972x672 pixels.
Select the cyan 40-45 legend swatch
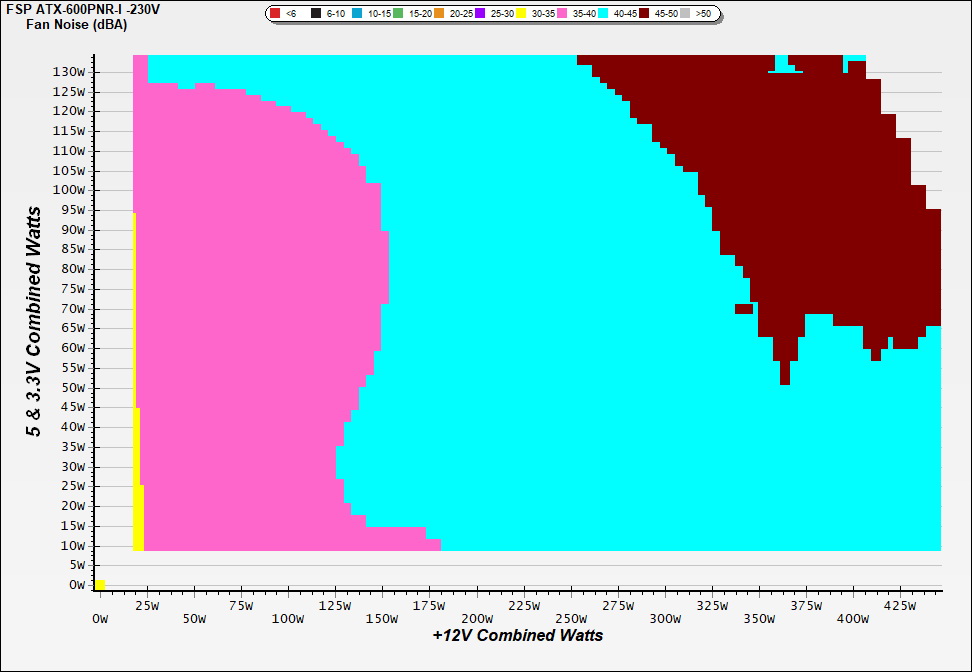604,14
